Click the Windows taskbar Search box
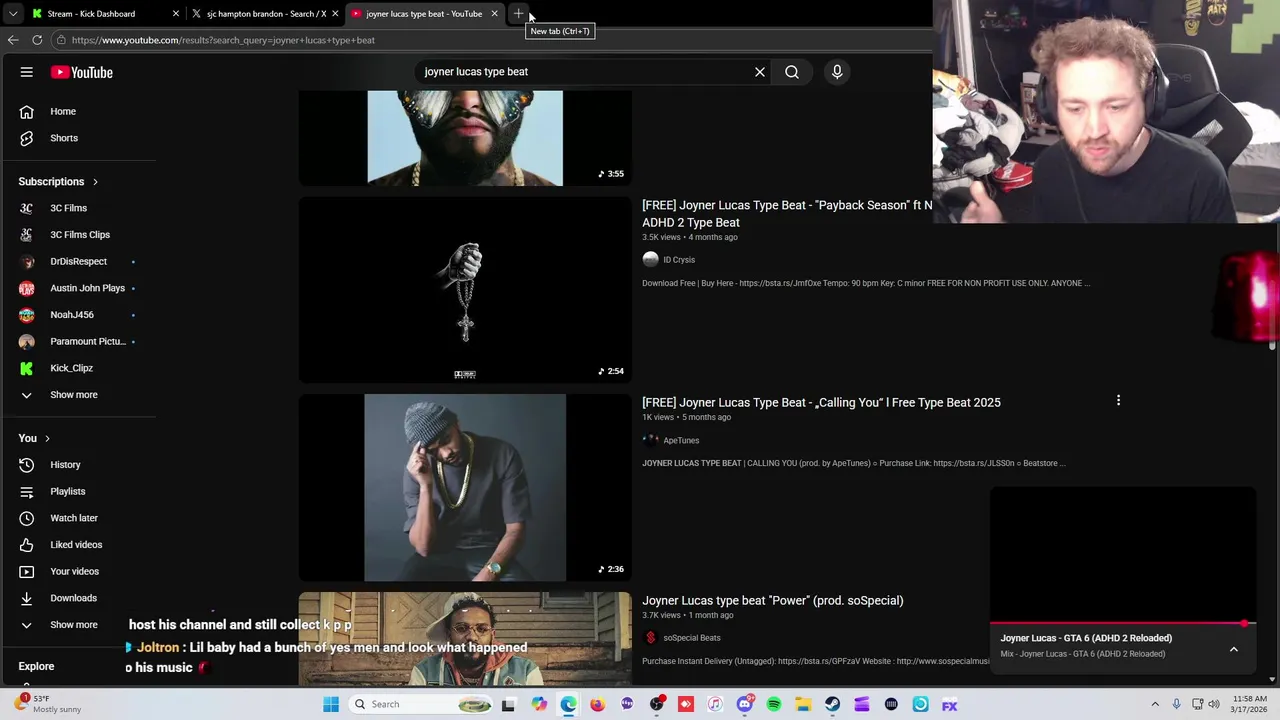 [x=420, y=704]
